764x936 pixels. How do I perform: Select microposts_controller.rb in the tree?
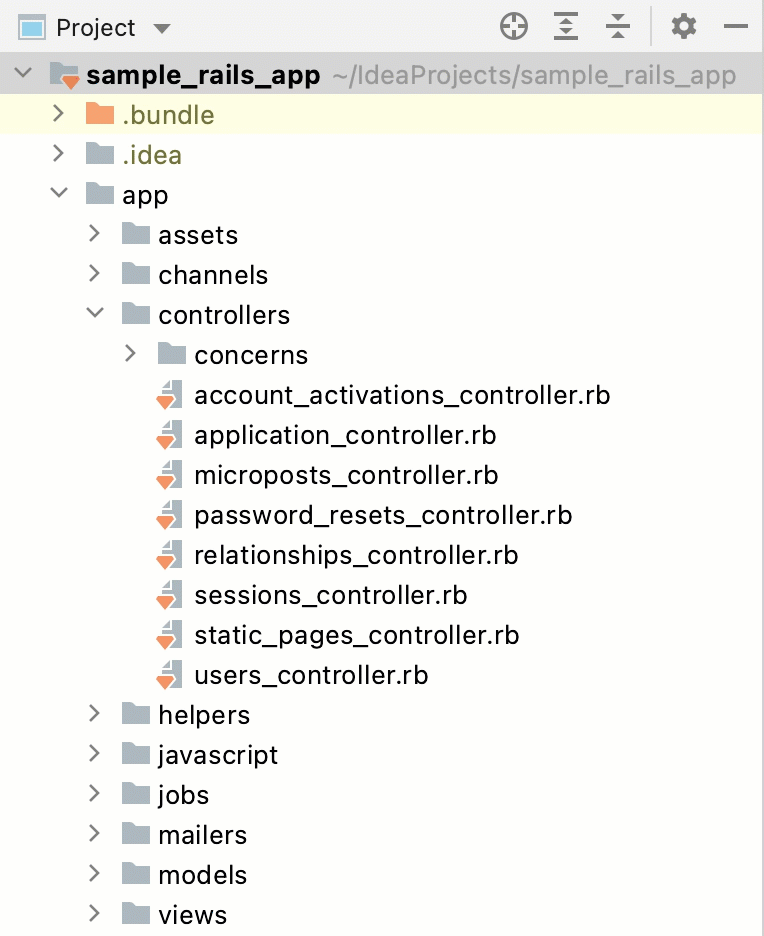point(344,475)
